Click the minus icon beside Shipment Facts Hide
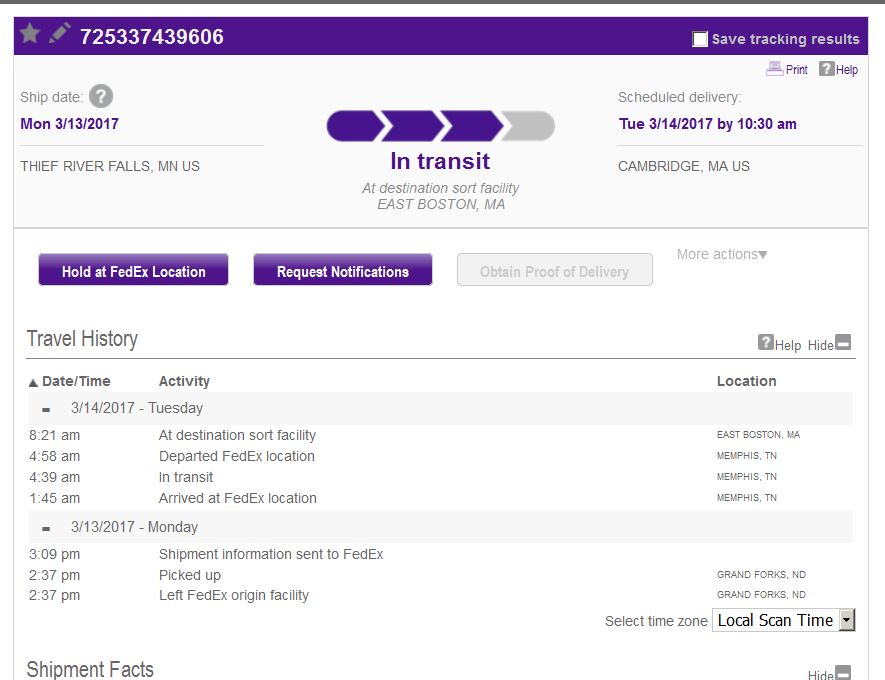This screenshot has height=680, width=885. point(843,672)
